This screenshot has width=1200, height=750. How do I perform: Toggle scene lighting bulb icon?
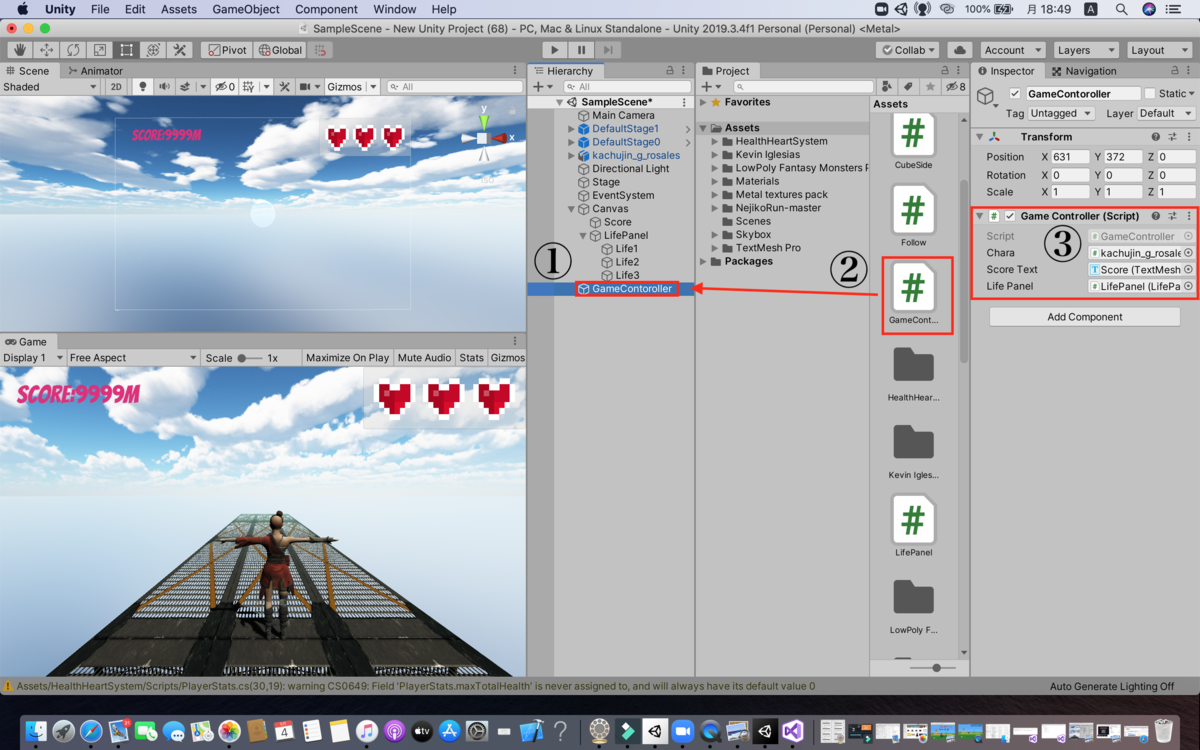point(143,87)
